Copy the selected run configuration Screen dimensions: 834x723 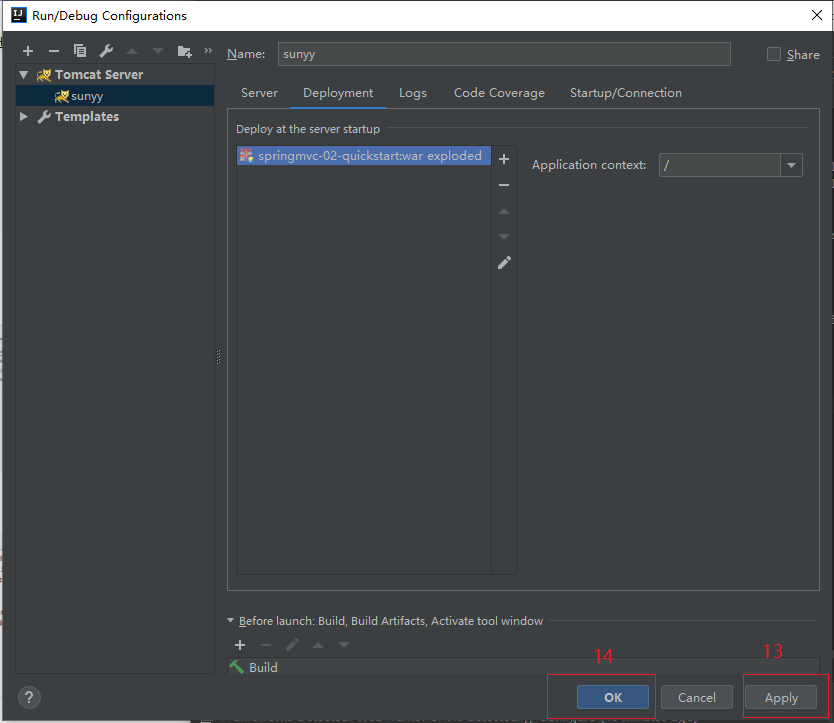(80, 51)
